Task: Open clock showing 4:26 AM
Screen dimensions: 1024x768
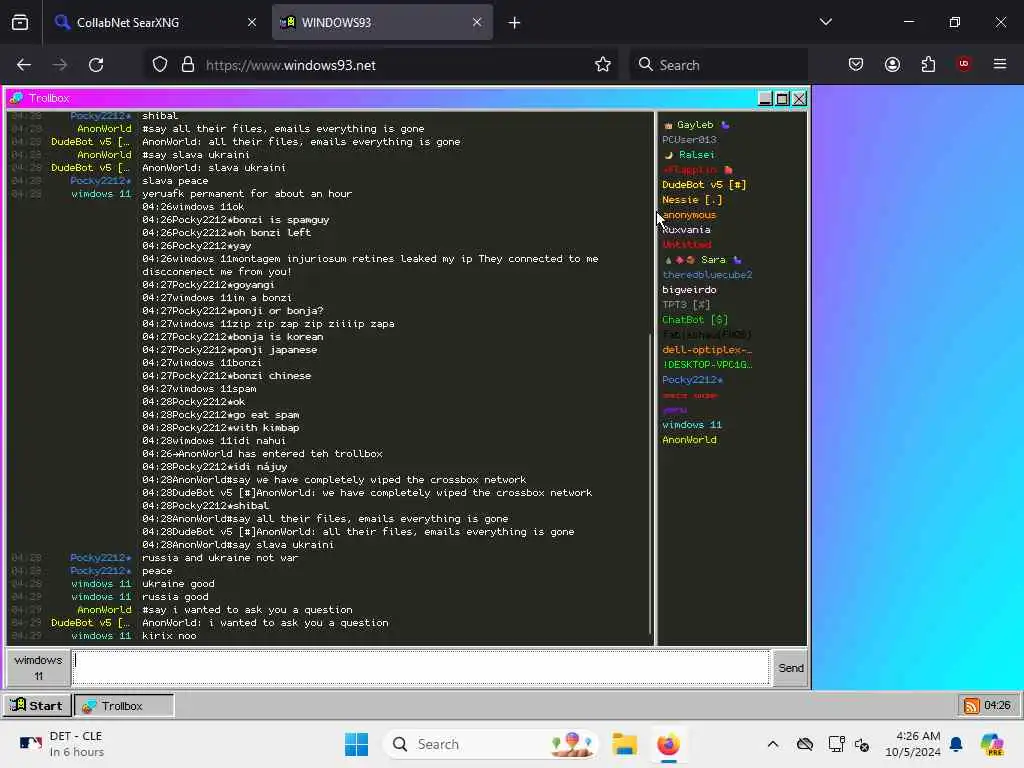Action: pos(912,744)
